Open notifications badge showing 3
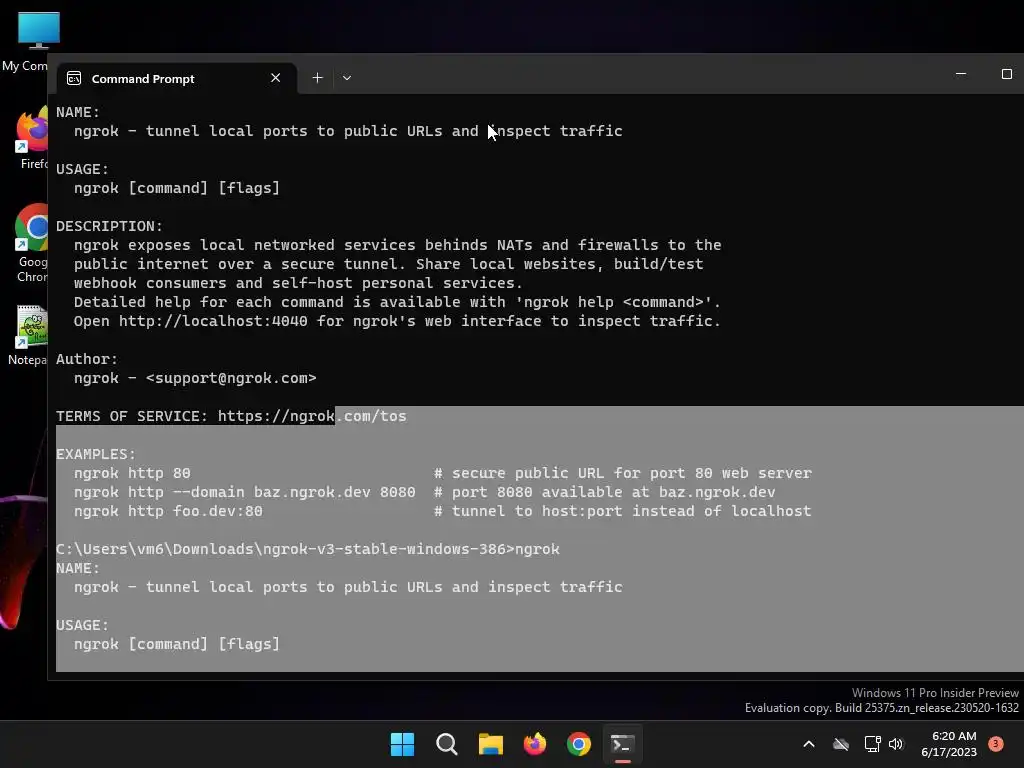Viewport: 1024px width, 768px height. (x=996, y=744)
